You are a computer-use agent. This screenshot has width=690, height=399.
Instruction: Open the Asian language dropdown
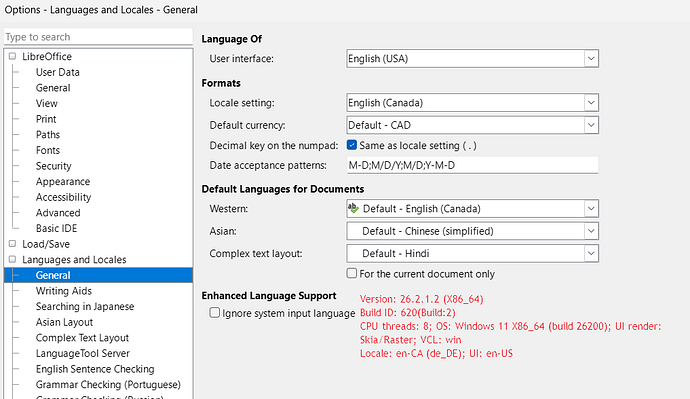click(591, 231)
